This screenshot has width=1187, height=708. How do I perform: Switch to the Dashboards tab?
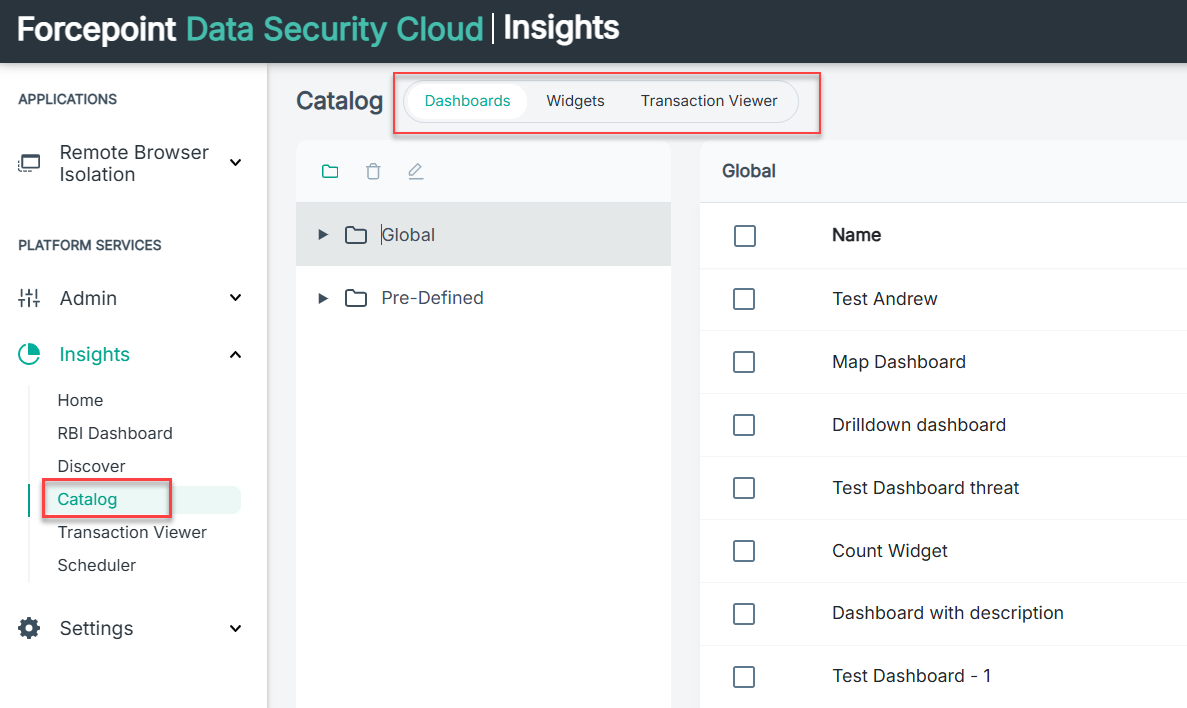pyautogui.click(x=467, y=101)
